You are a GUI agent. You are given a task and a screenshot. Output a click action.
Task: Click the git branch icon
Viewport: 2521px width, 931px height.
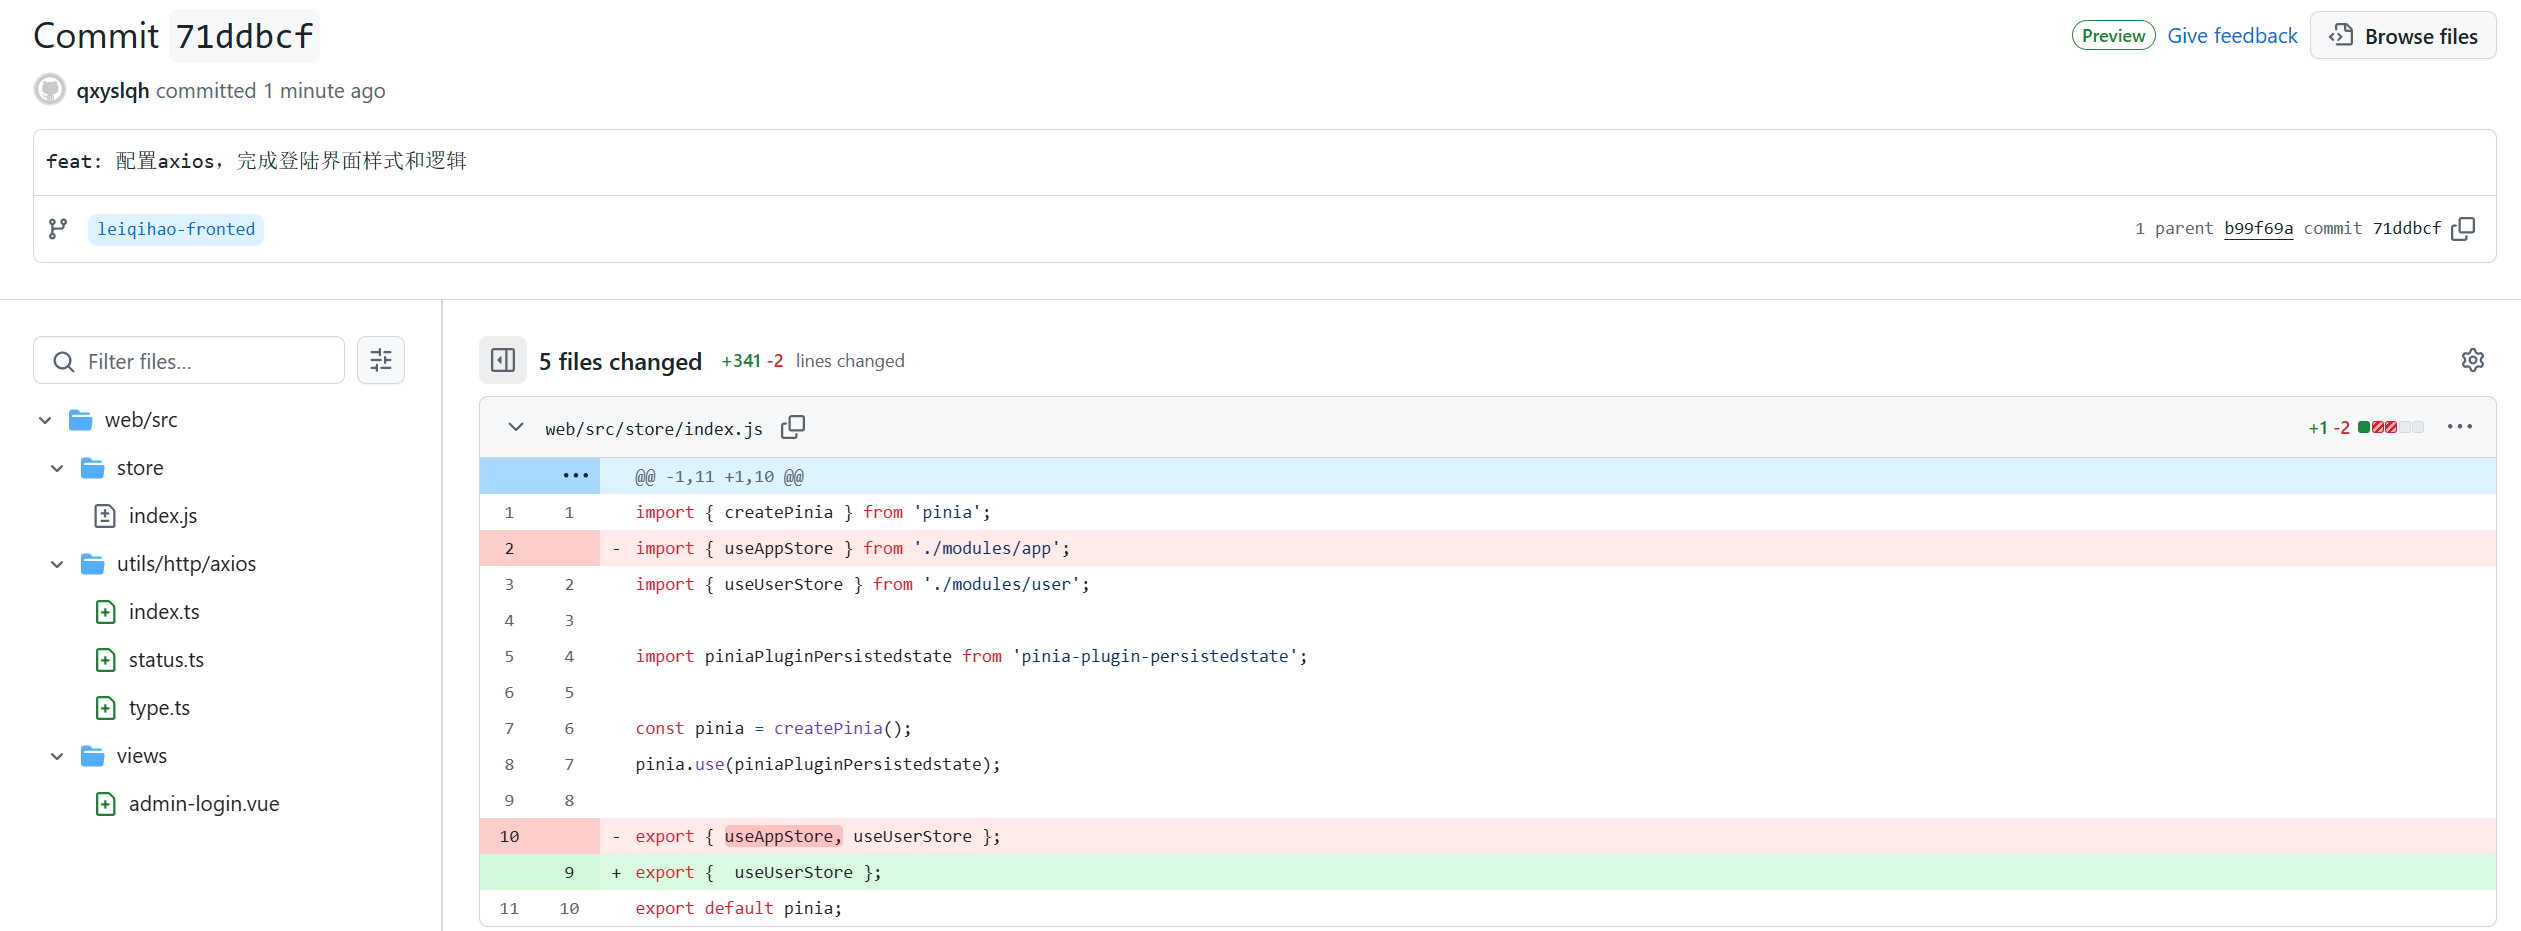pyautogui.click(x=58, y=229)
